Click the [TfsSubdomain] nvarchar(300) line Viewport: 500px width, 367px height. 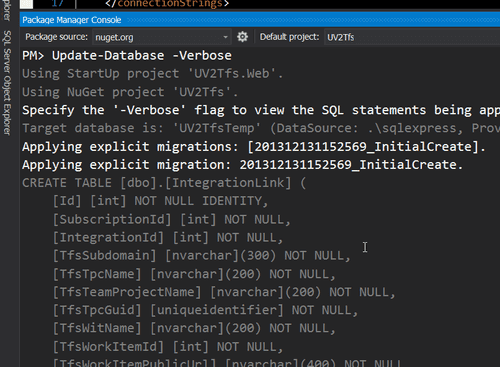click(x=202, y=256)
